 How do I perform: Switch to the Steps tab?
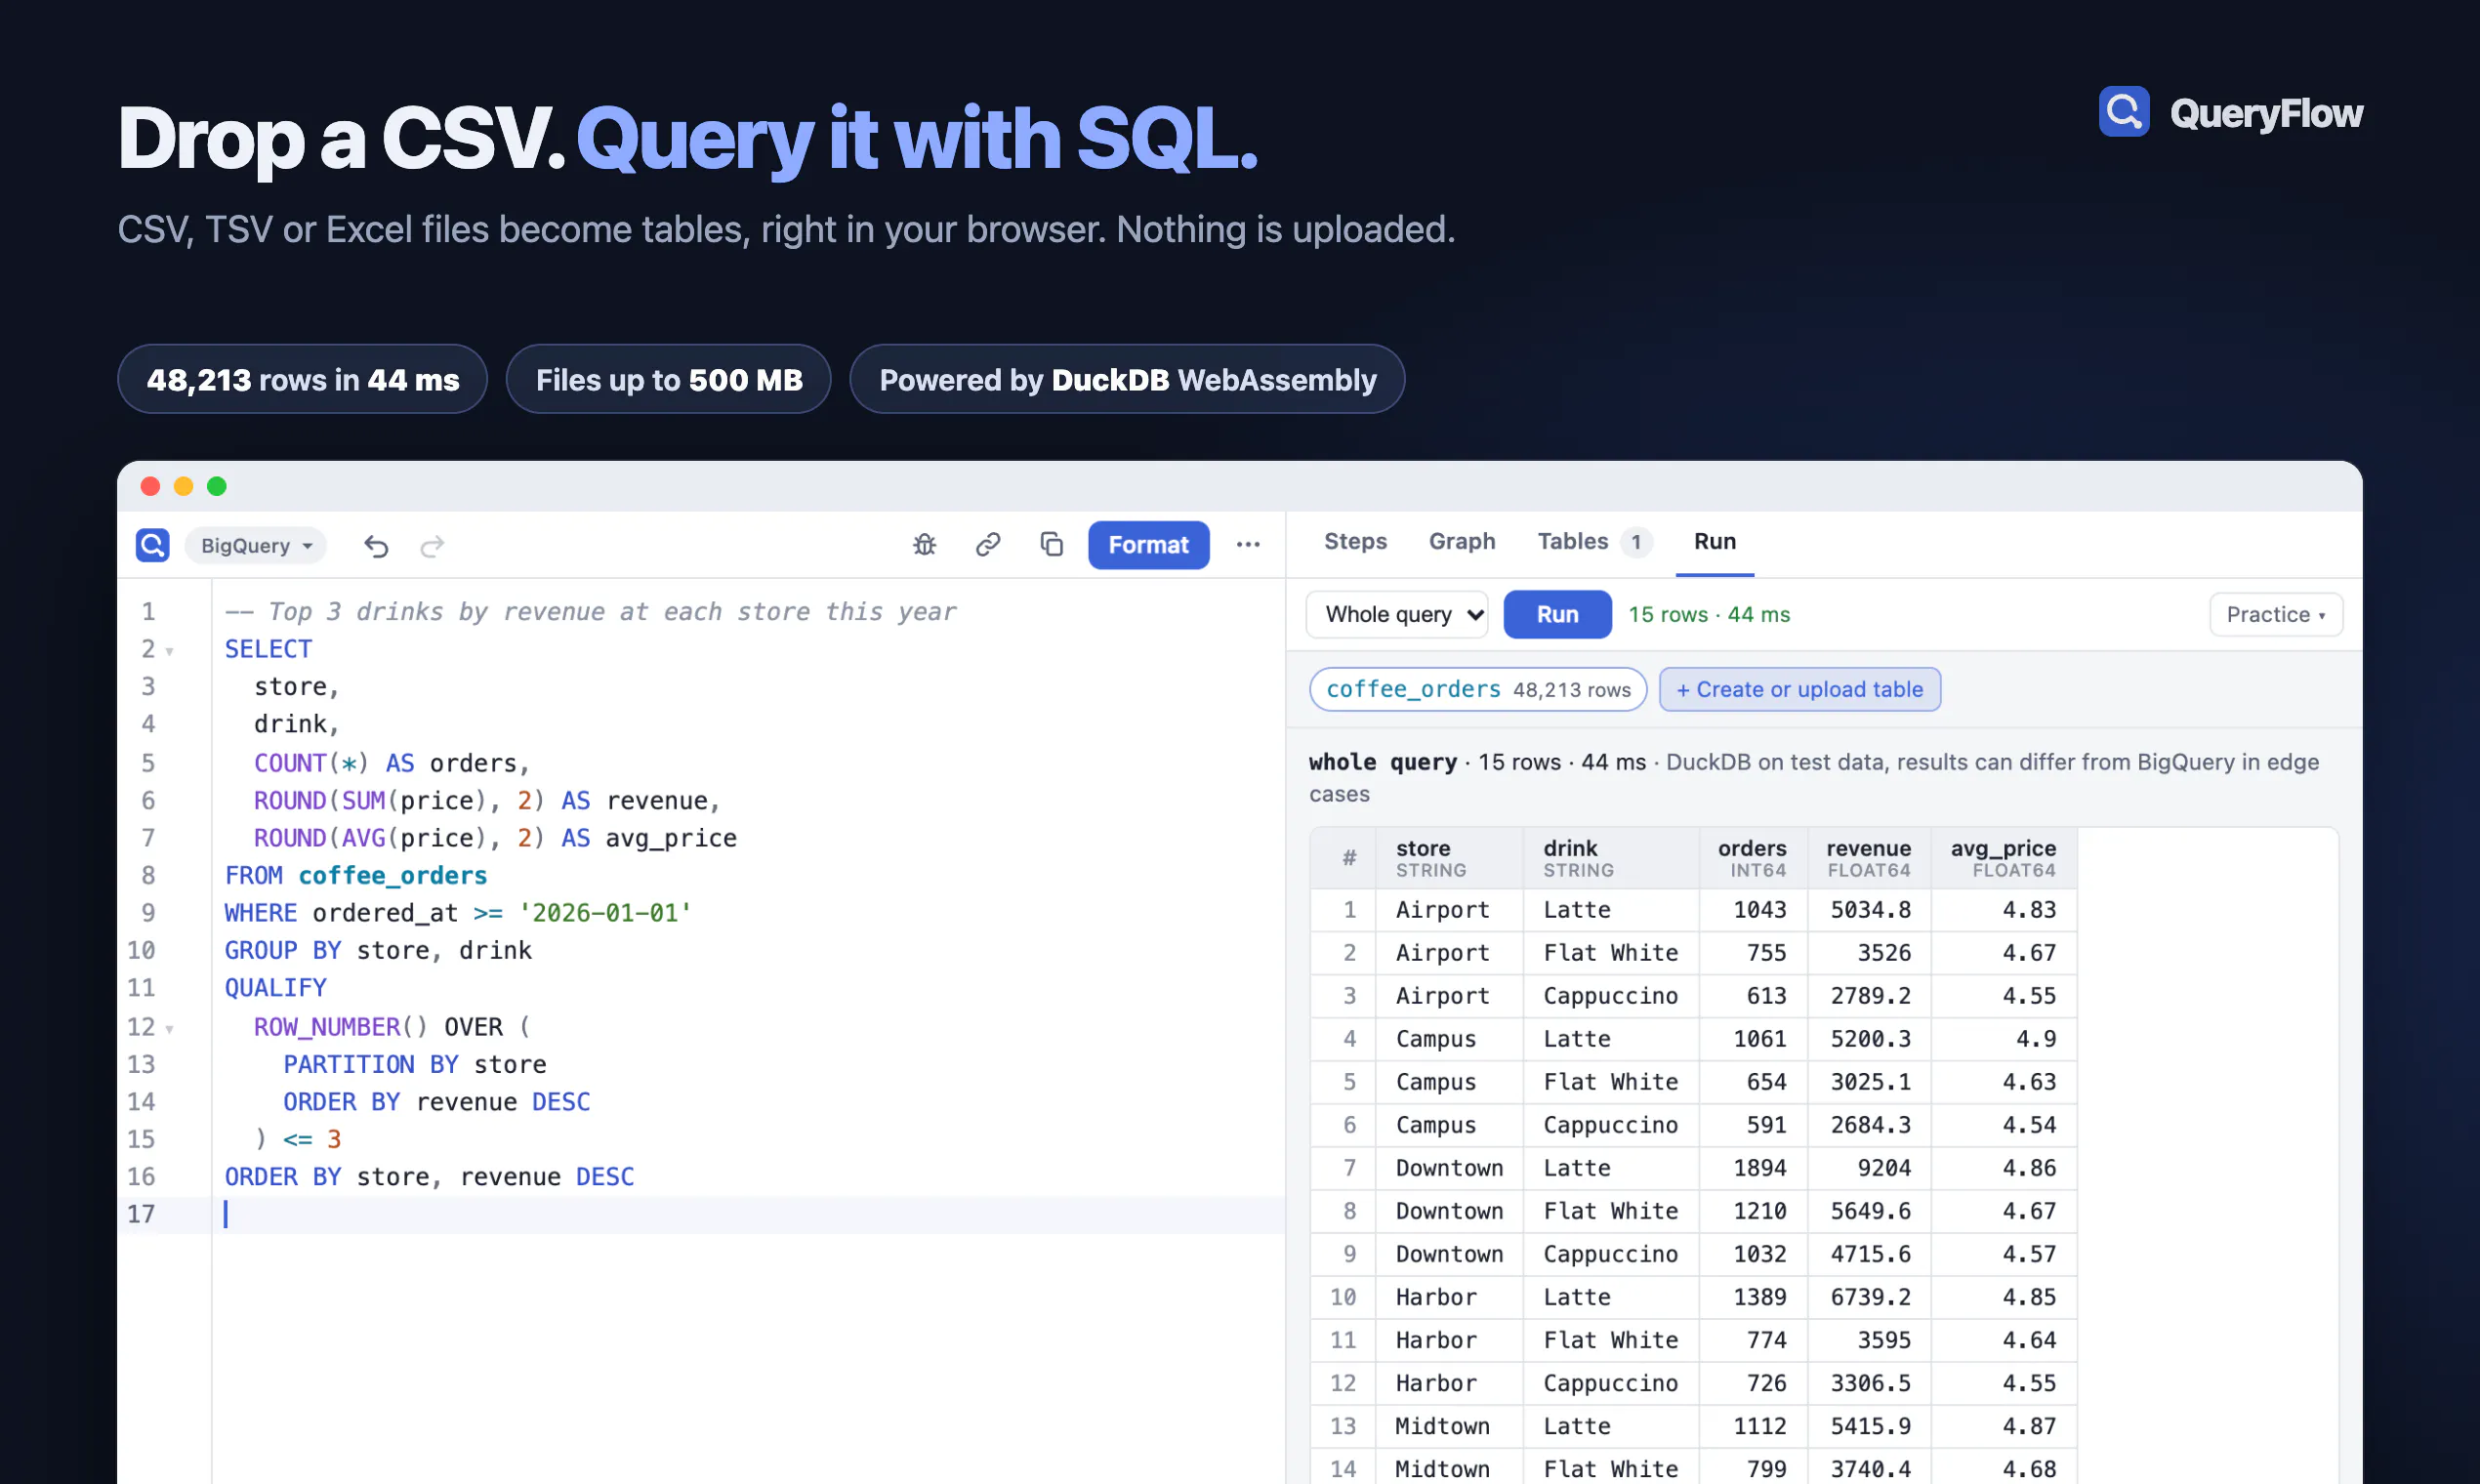pos(1355,542)
